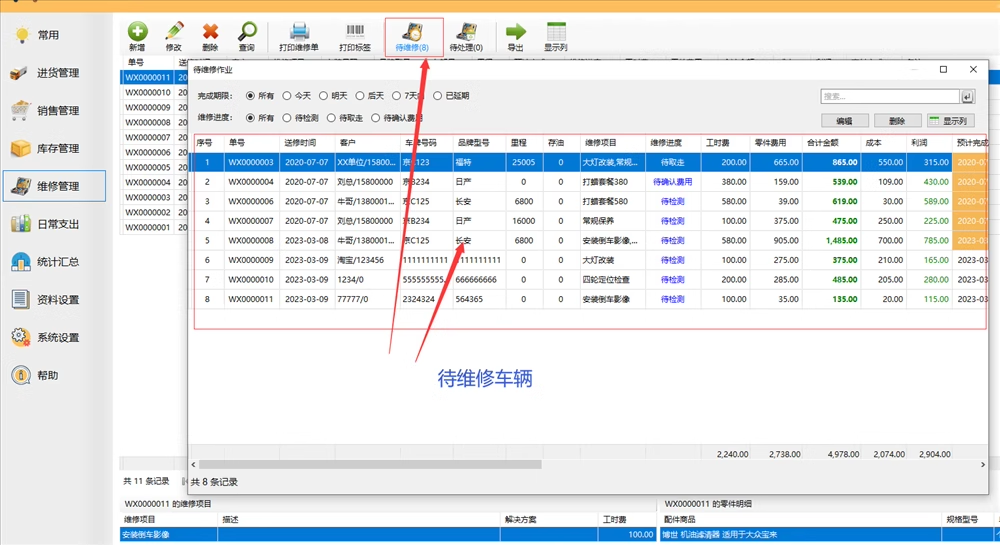
Task: Select 所有 radio for 完成期限
Action: point(250,96)
